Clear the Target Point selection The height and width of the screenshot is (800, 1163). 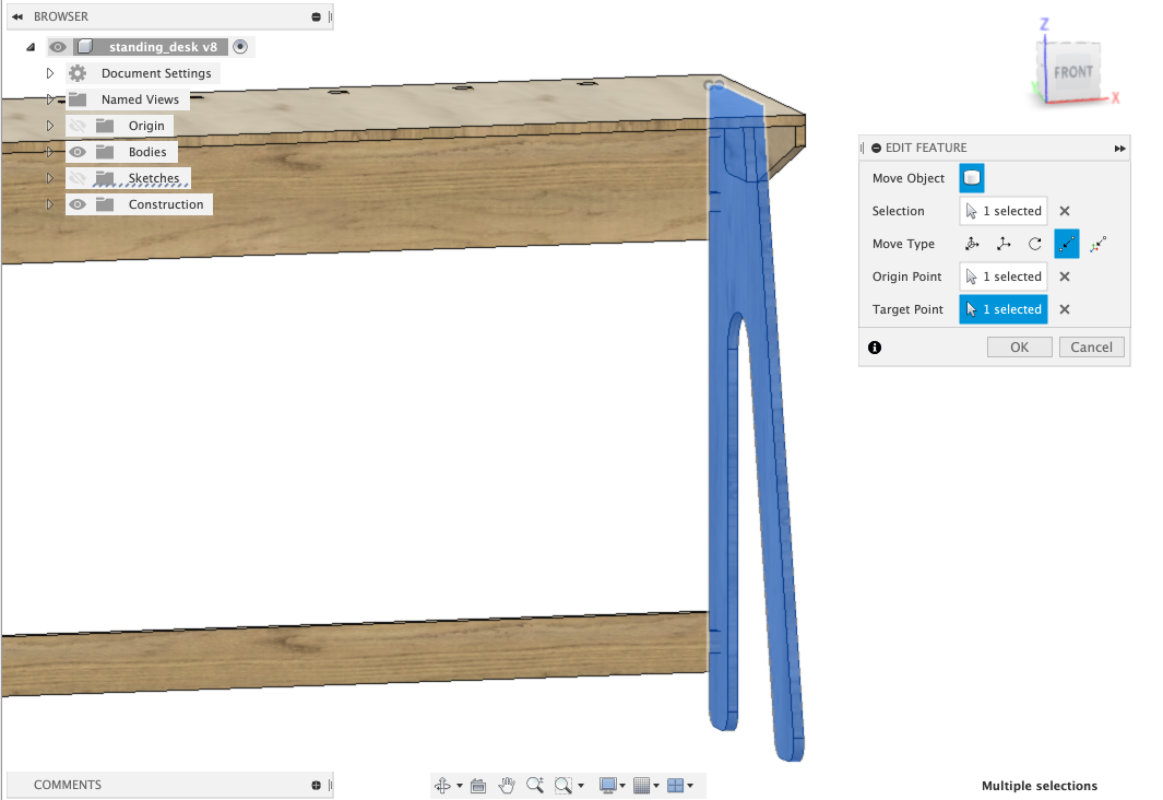point(1064,309)
